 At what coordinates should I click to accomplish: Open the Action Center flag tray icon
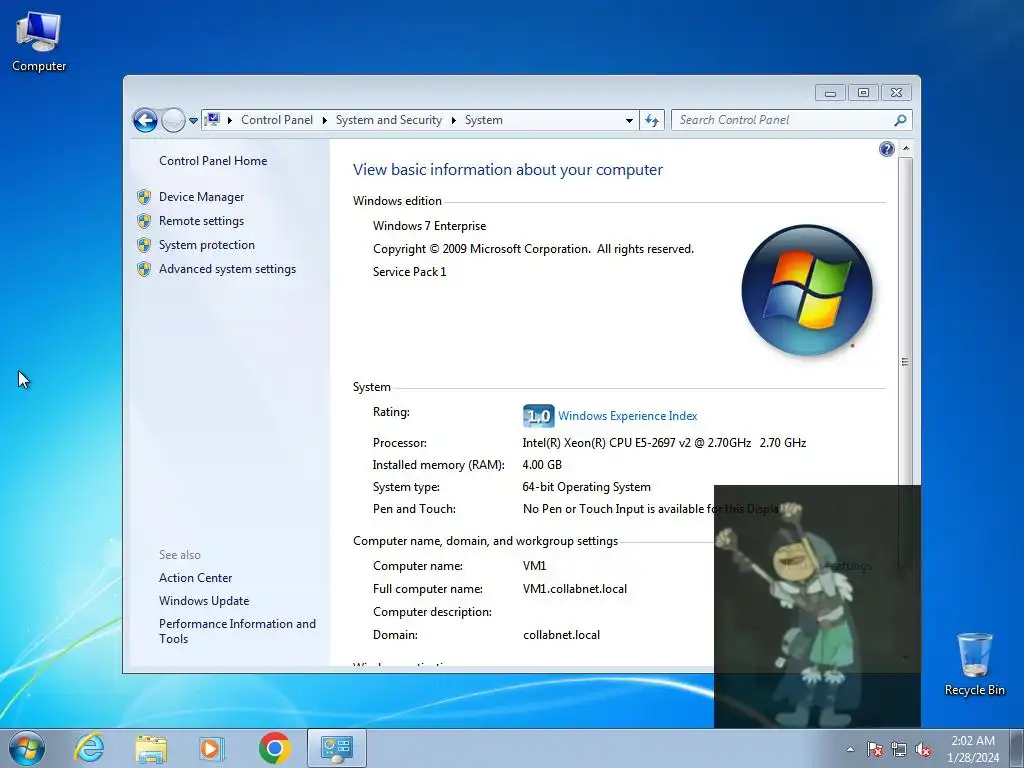click(875, 750)
